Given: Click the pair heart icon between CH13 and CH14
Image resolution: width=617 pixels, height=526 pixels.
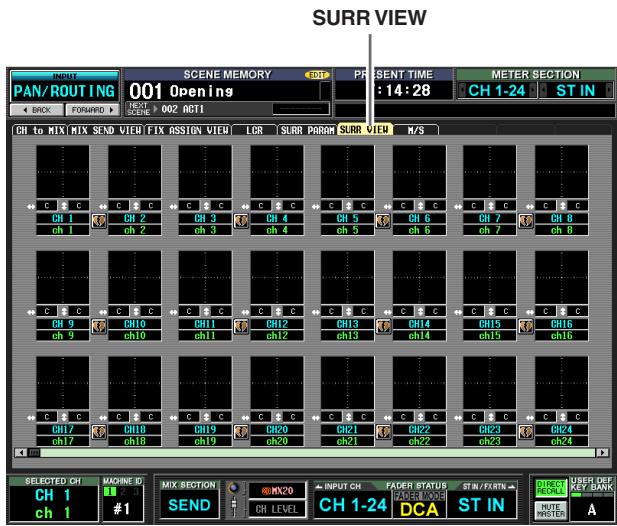Looking at the screenshot, I should coord(383,327).
